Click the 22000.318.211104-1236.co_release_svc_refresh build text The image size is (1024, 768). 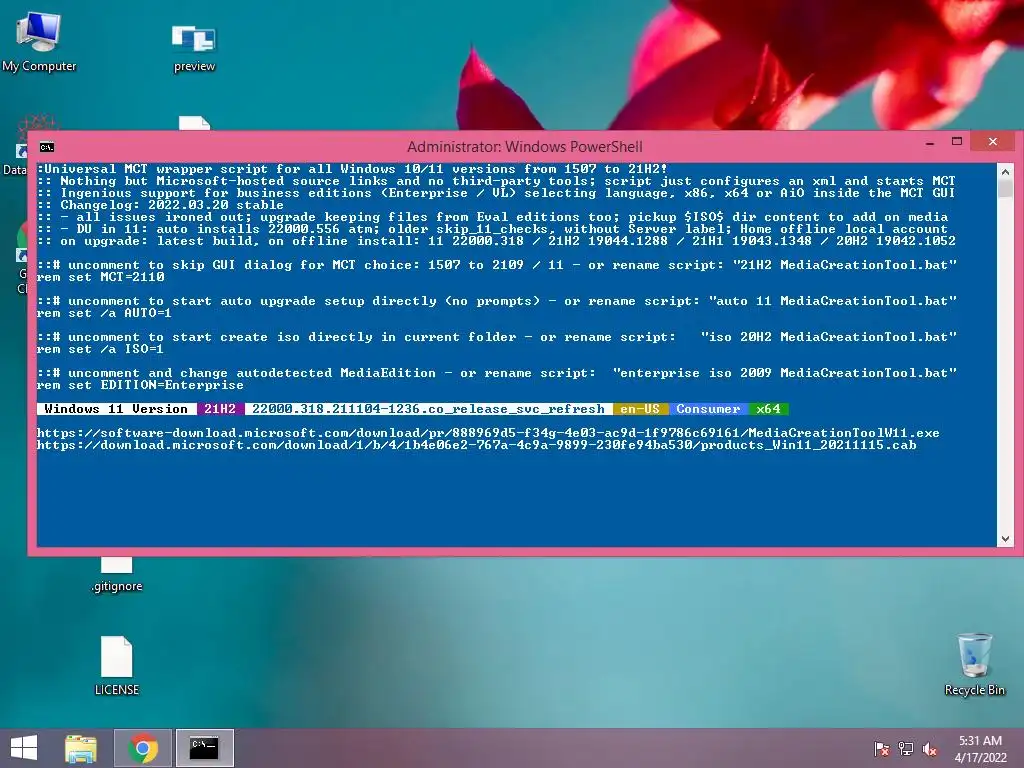coord(428,409)
